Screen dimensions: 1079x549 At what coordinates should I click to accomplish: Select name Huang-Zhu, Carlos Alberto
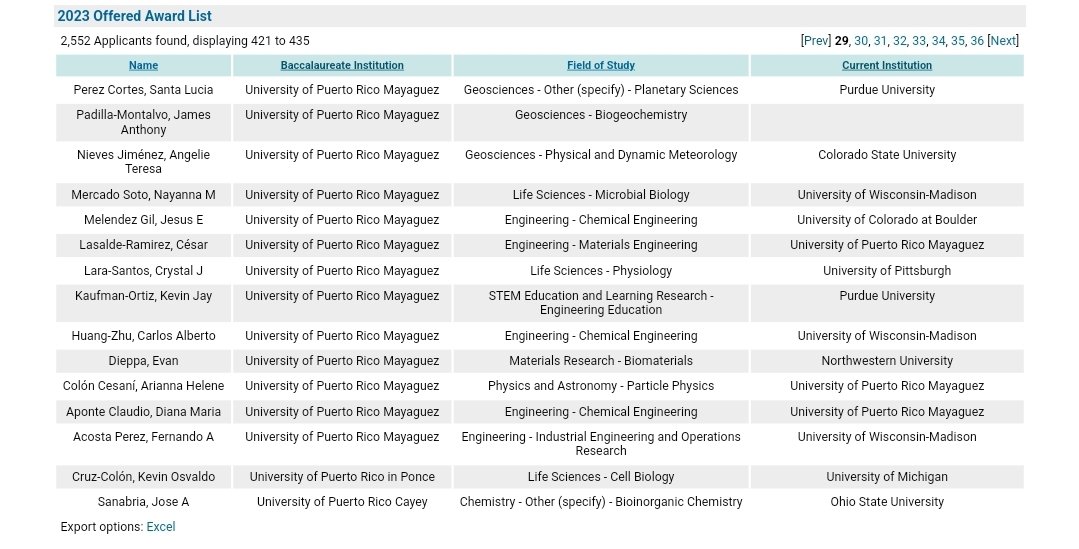pos(143,336)
